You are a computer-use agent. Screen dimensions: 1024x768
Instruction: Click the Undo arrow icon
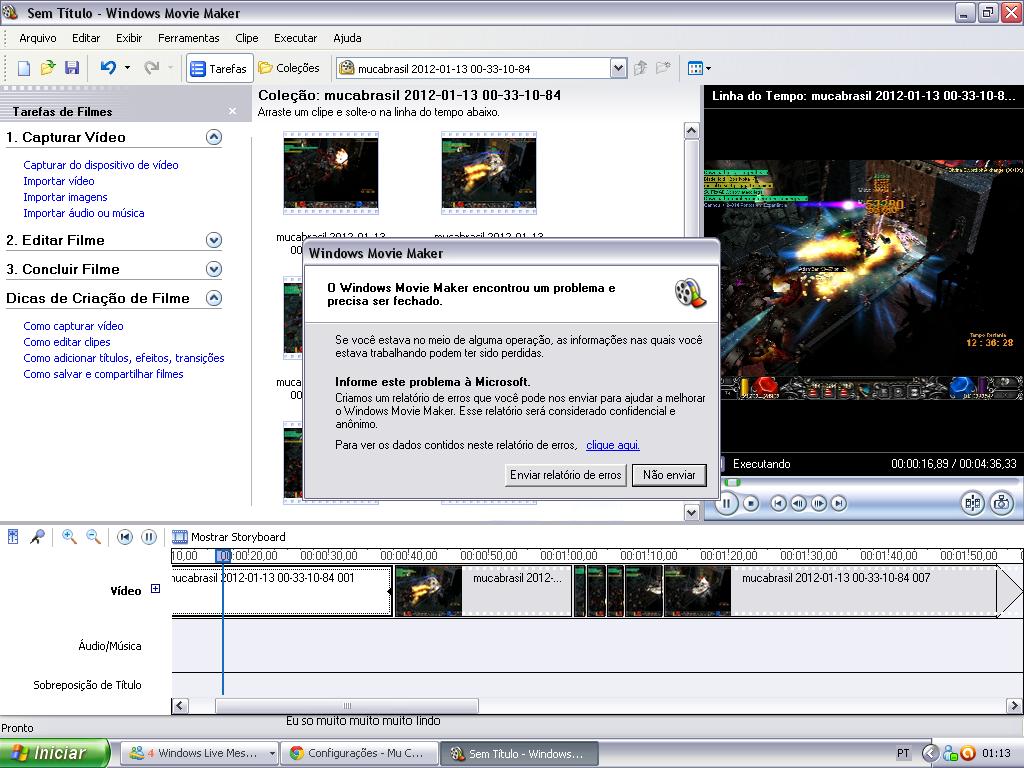108,68
